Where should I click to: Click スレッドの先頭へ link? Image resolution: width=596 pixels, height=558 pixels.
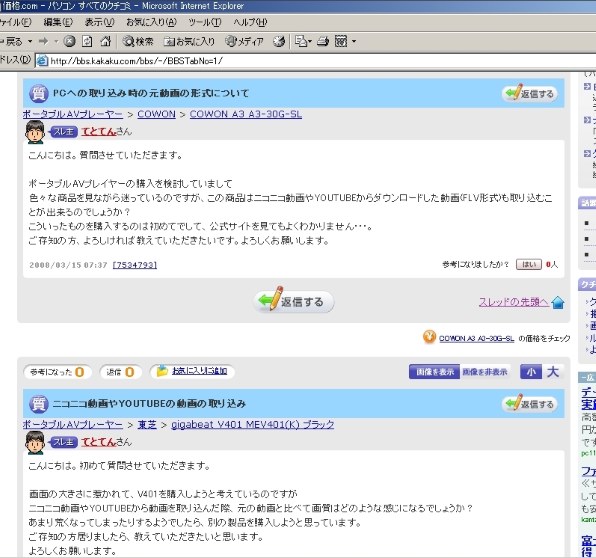click(514, 302)
